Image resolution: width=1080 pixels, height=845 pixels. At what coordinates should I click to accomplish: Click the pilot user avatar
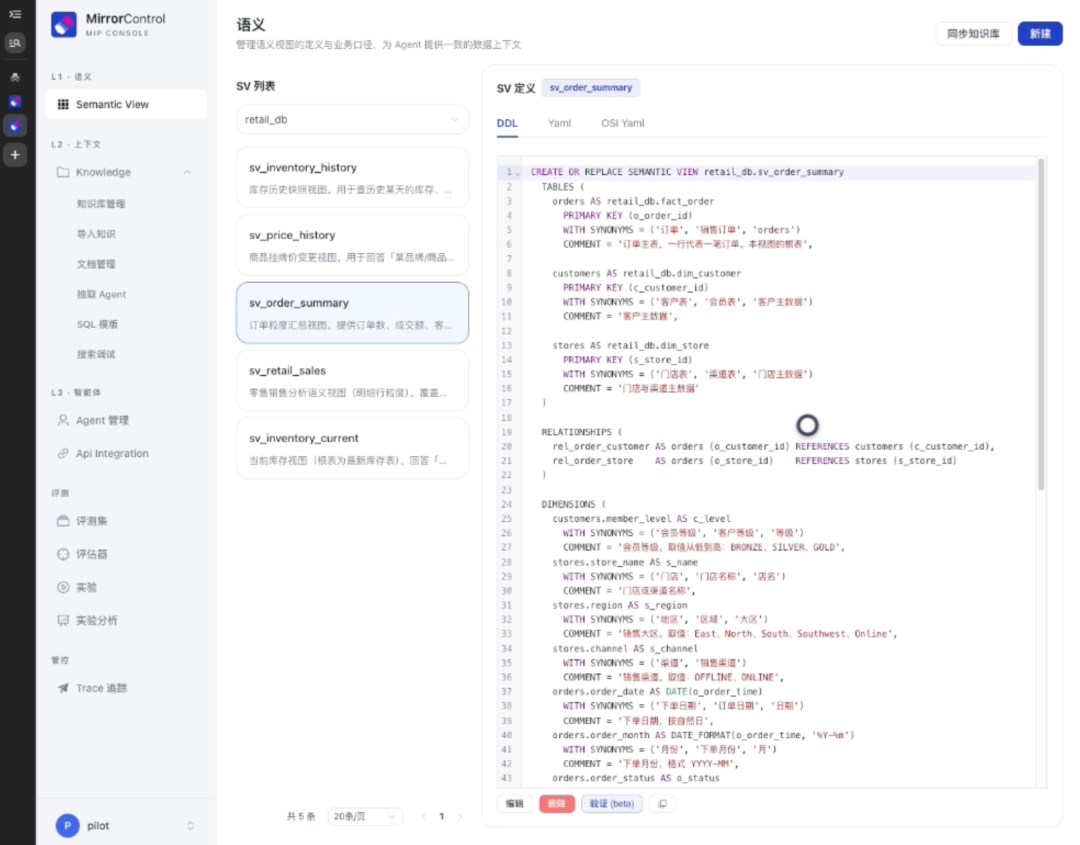(68, 825)
